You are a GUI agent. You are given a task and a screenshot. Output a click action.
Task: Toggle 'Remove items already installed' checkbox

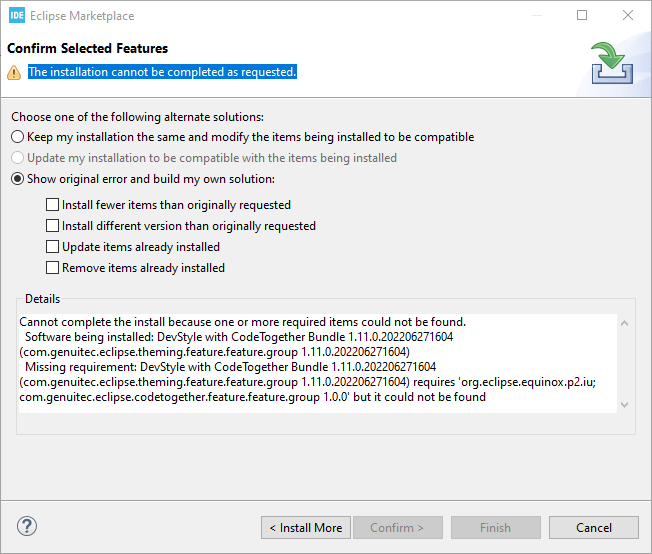tap(52, 267)
